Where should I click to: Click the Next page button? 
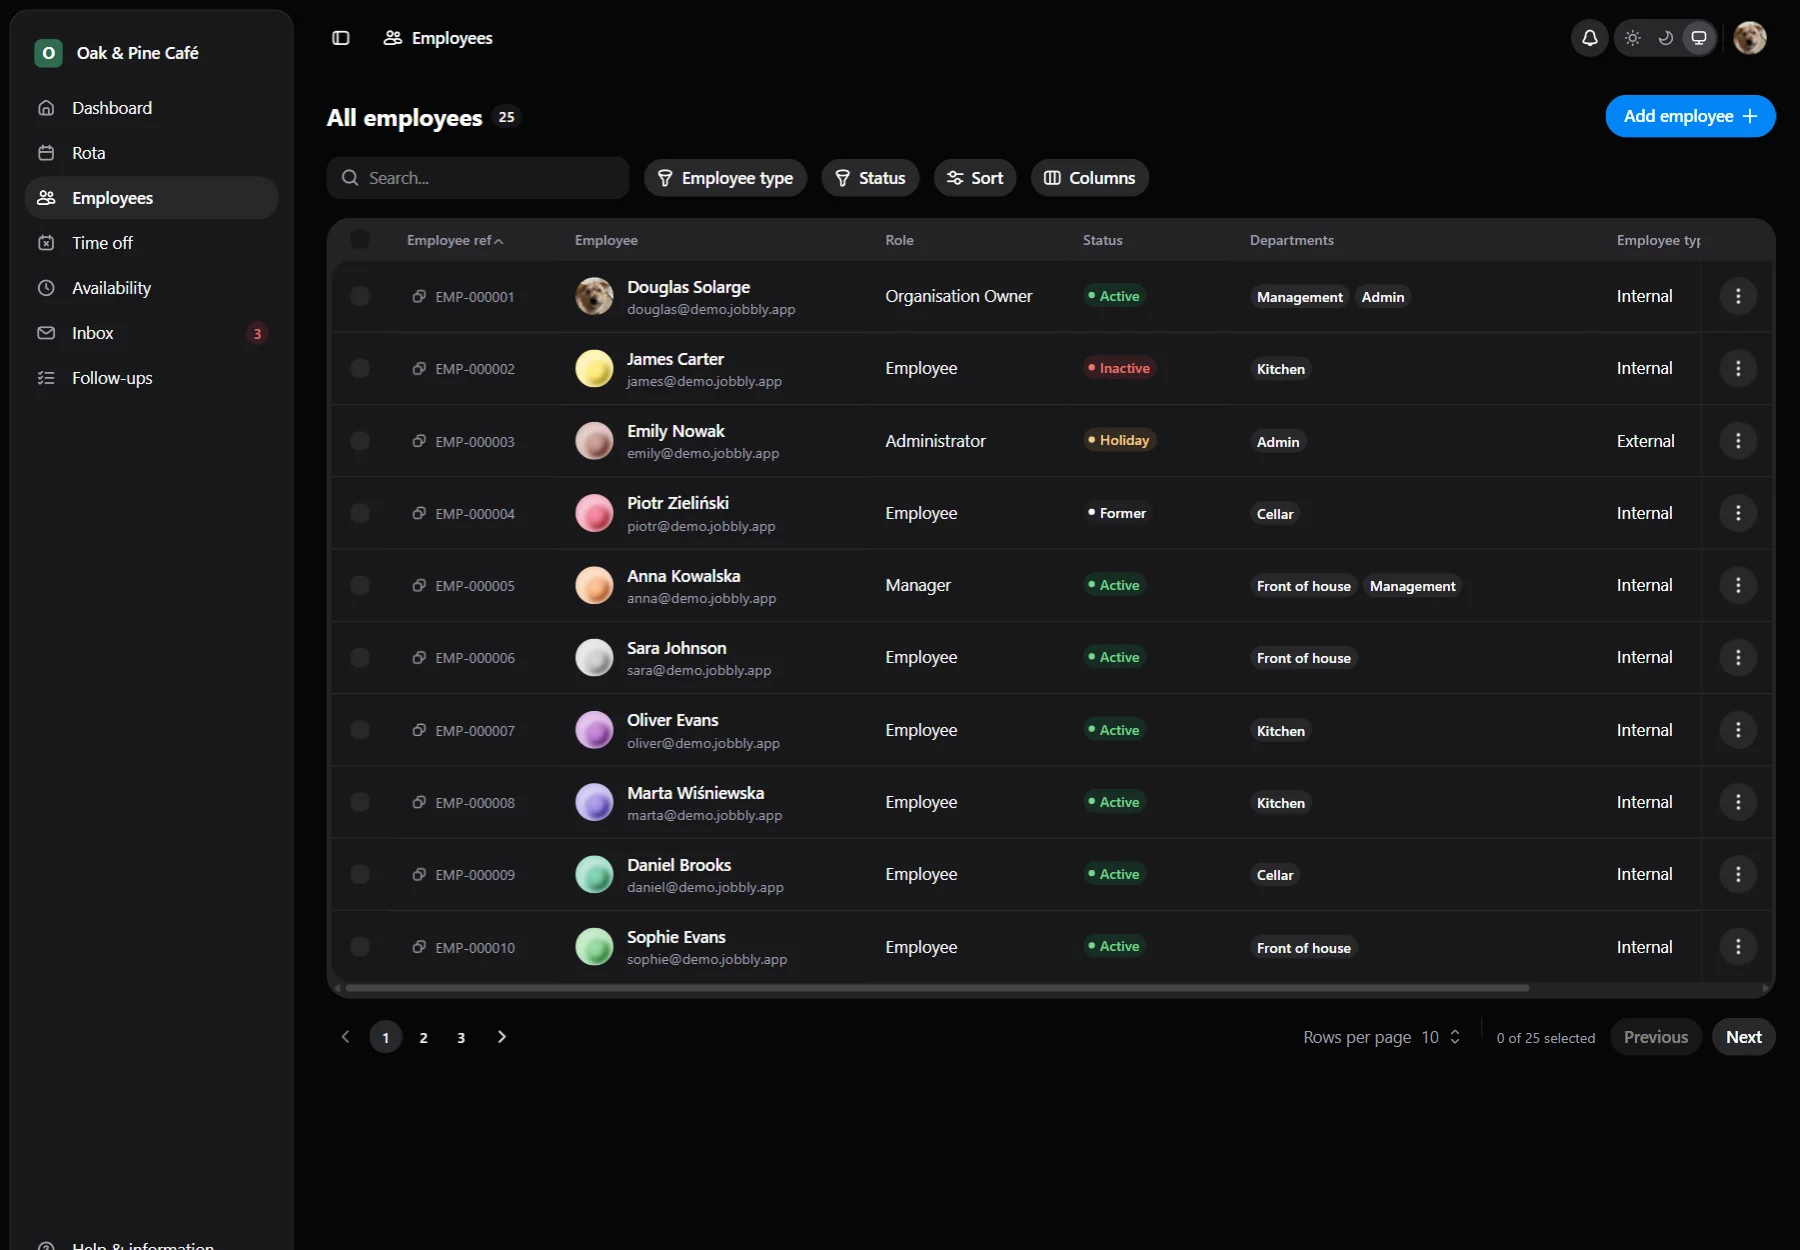point(1743,1037)
